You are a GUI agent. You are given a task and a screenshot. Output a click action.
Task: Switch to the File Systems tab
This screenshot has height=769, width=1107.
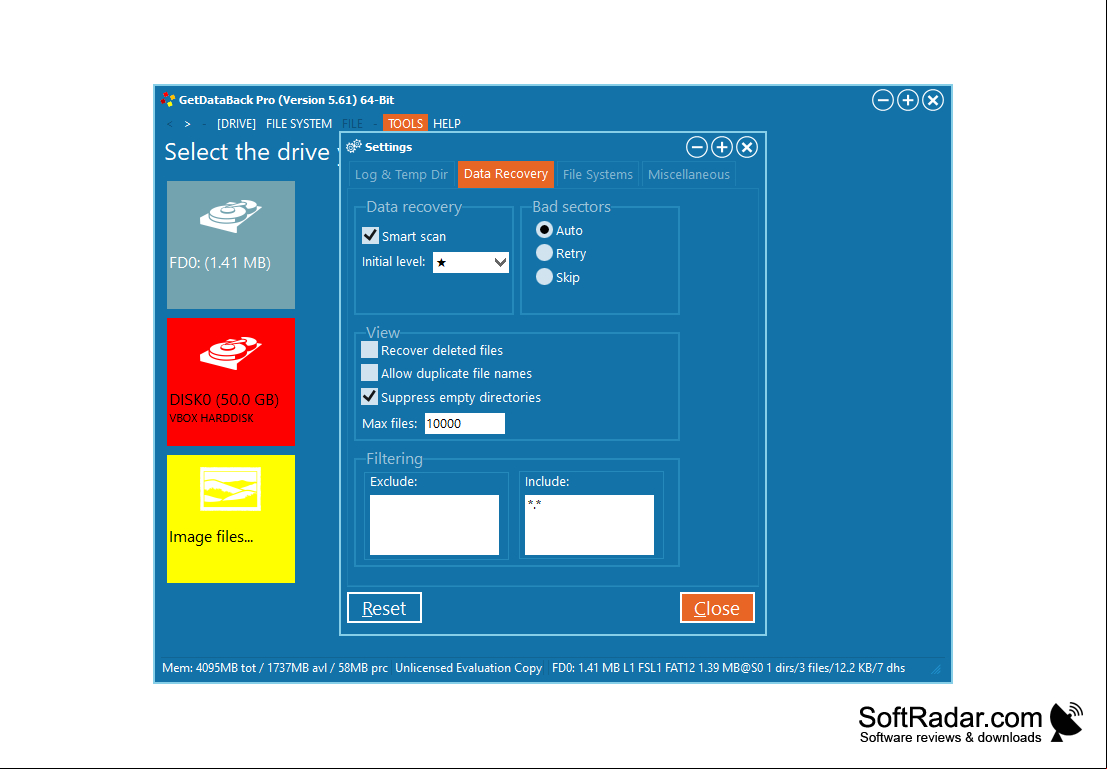[x=597, y=174]
